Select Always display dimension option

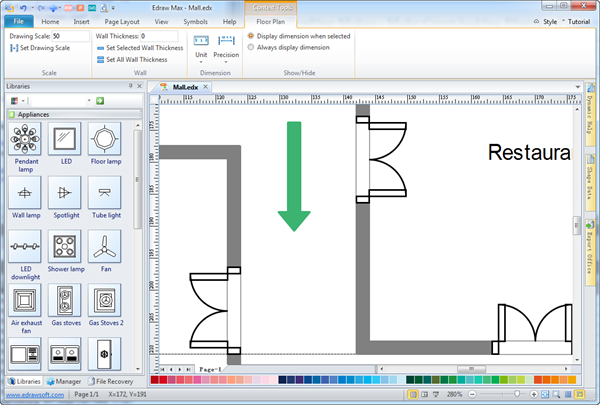click(x=251, y=47)
